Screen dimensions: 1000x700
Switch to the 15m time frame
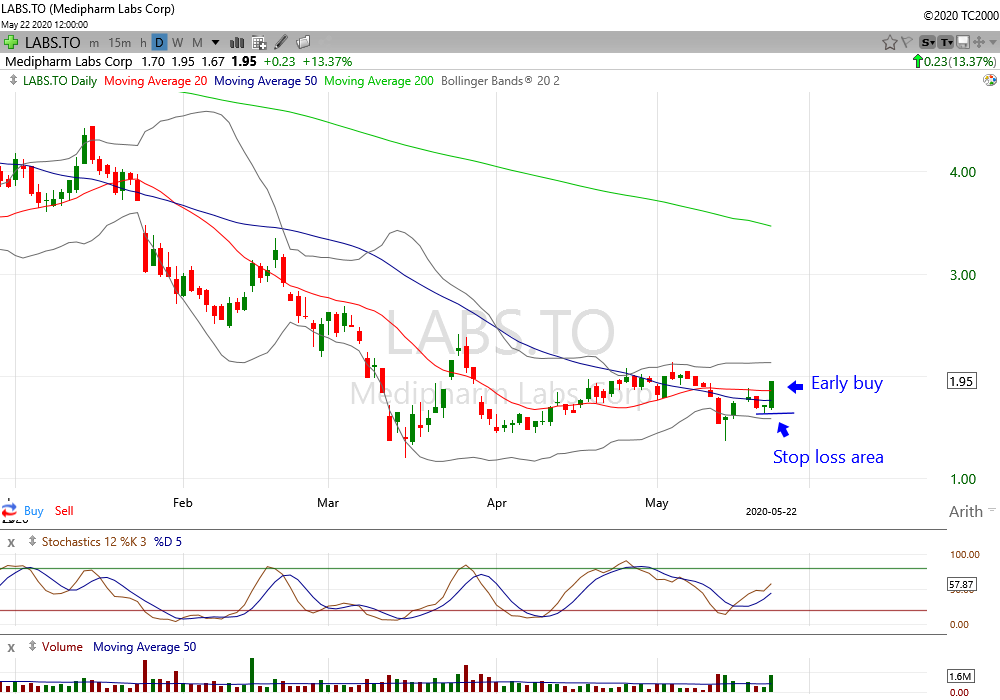[119, 43]
